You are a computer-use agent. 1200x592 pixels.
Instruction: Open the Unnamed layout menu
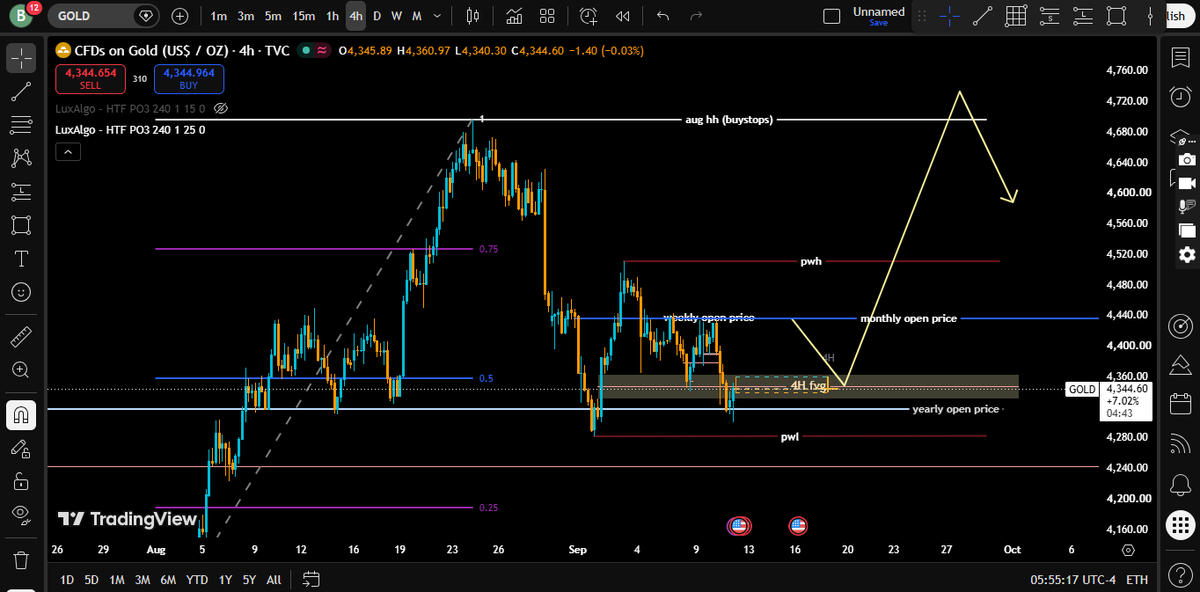pos(878,12)
